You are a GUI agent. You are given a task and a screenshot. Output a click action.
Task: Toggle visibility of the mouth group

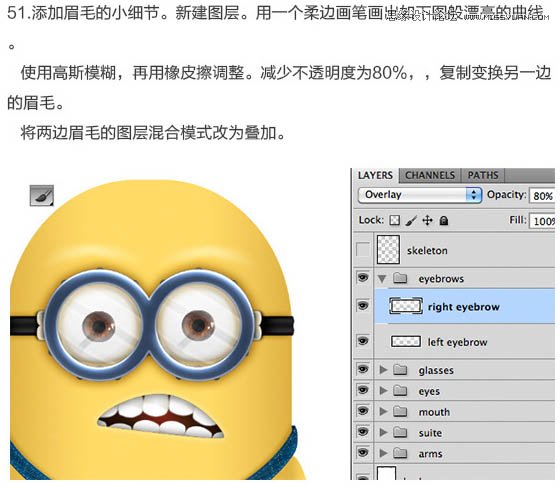tap(363, 411)
